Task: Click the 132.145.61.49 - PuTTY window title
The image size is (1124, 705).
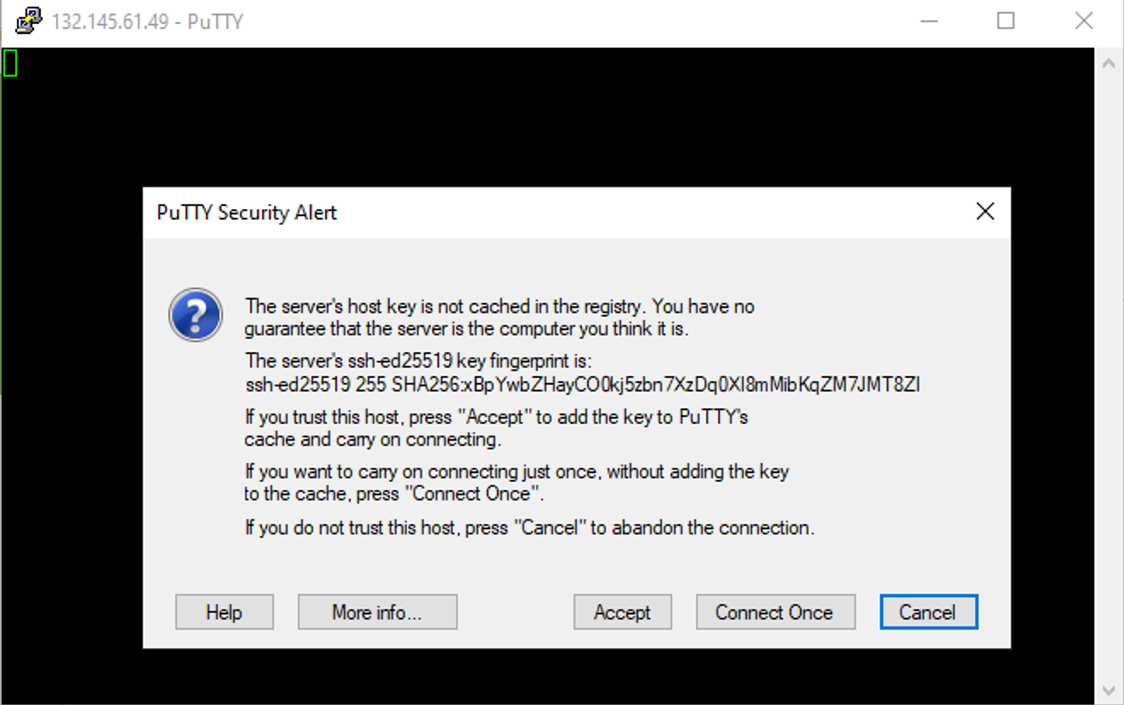Action: (147, 21)
